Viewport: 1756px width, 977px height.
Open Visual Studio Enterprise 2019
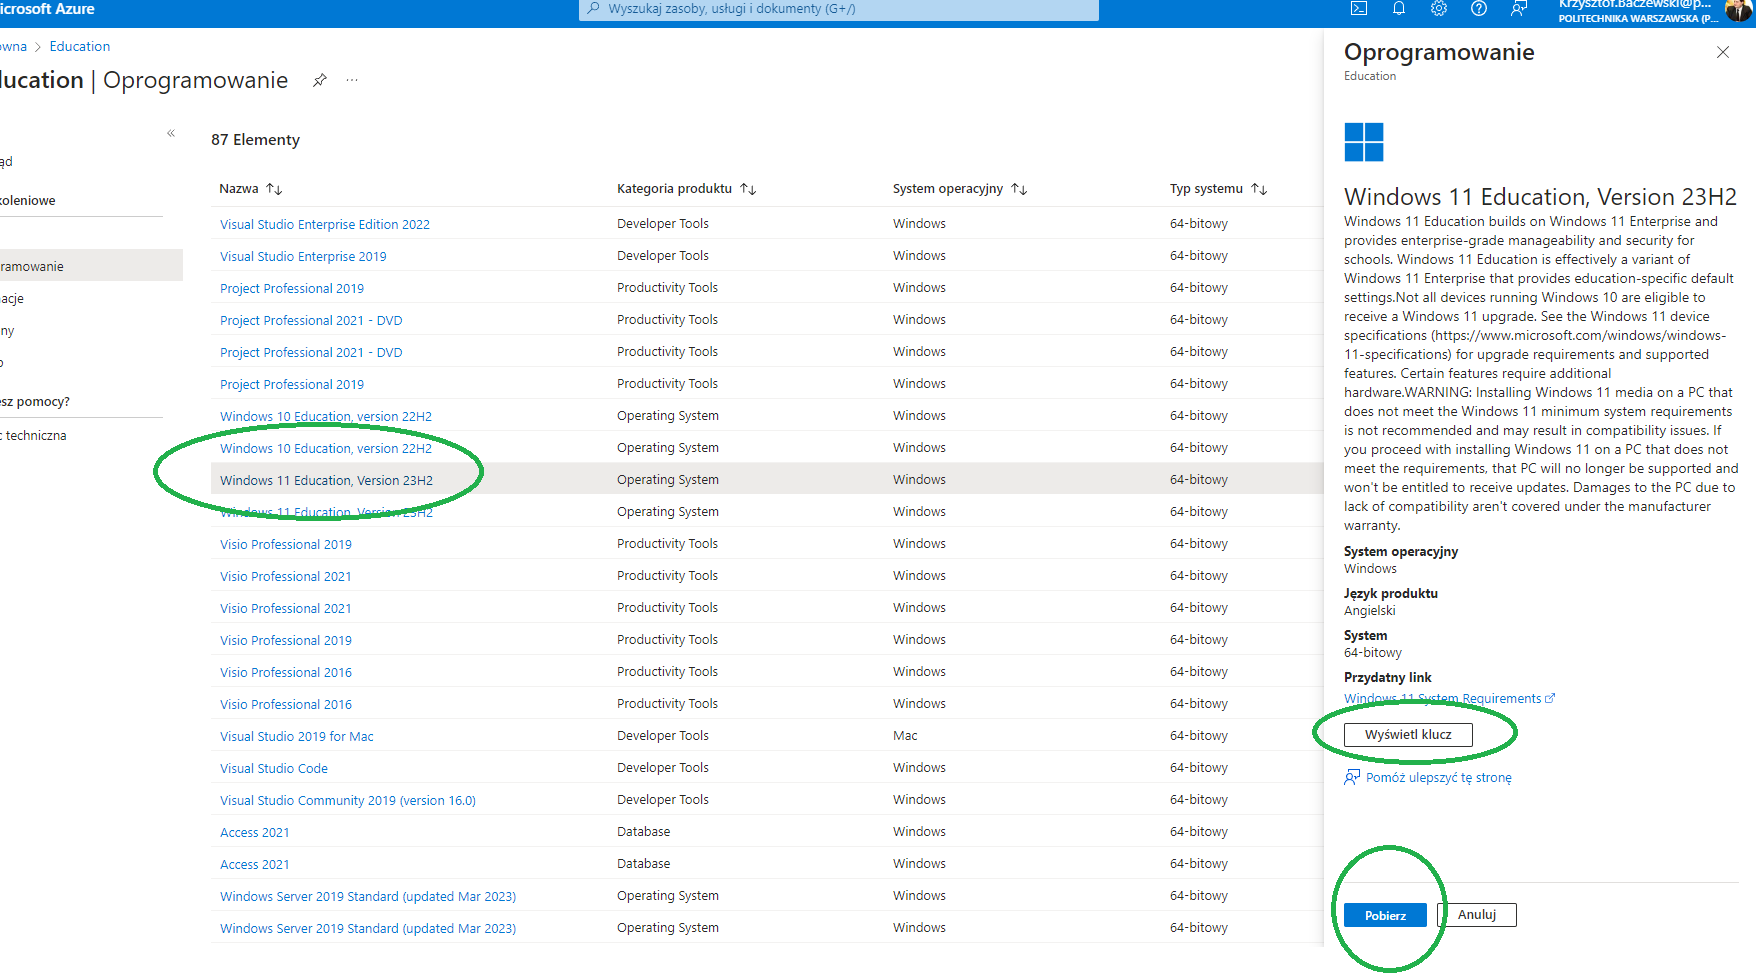pyautogui.click(x=303, y=256)
